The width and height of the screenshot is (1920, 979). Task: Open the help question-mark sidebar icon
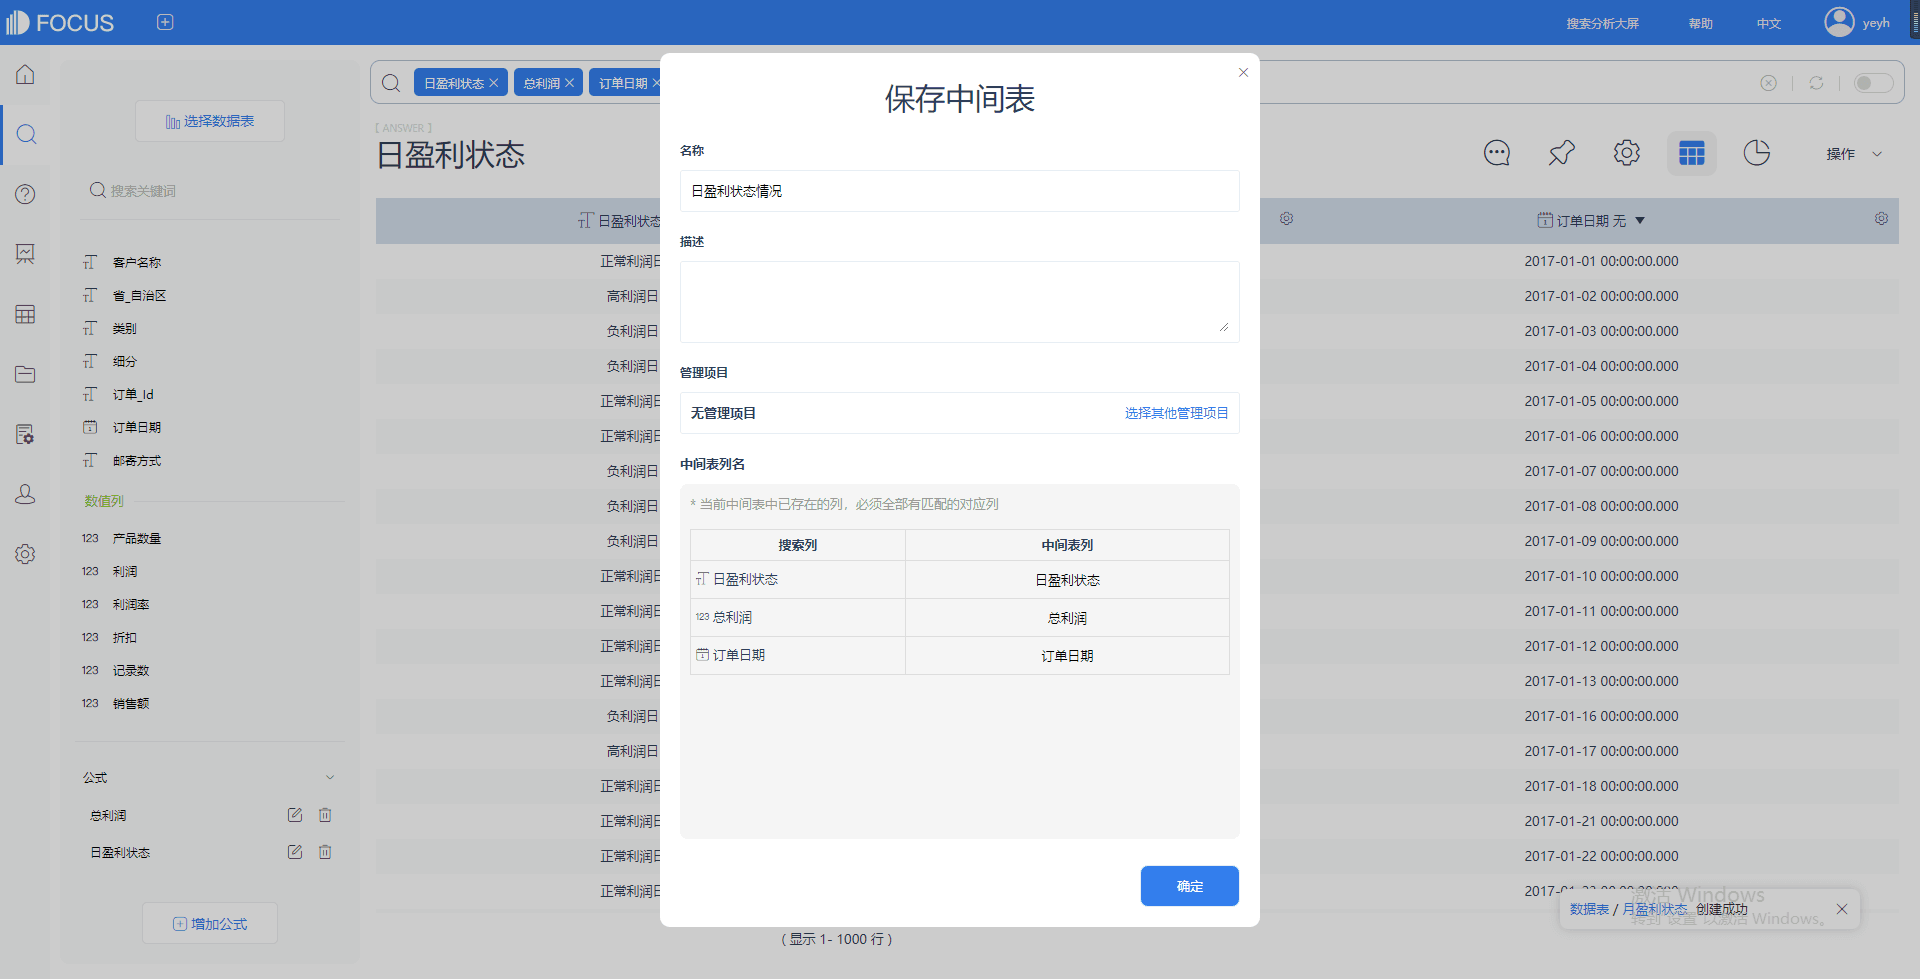pos(26,194)
